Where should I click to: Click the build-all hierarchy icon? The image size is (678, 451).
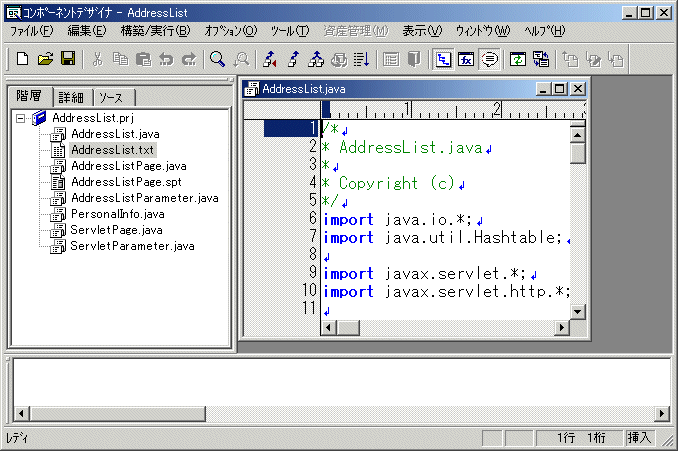tap(316, 59)
